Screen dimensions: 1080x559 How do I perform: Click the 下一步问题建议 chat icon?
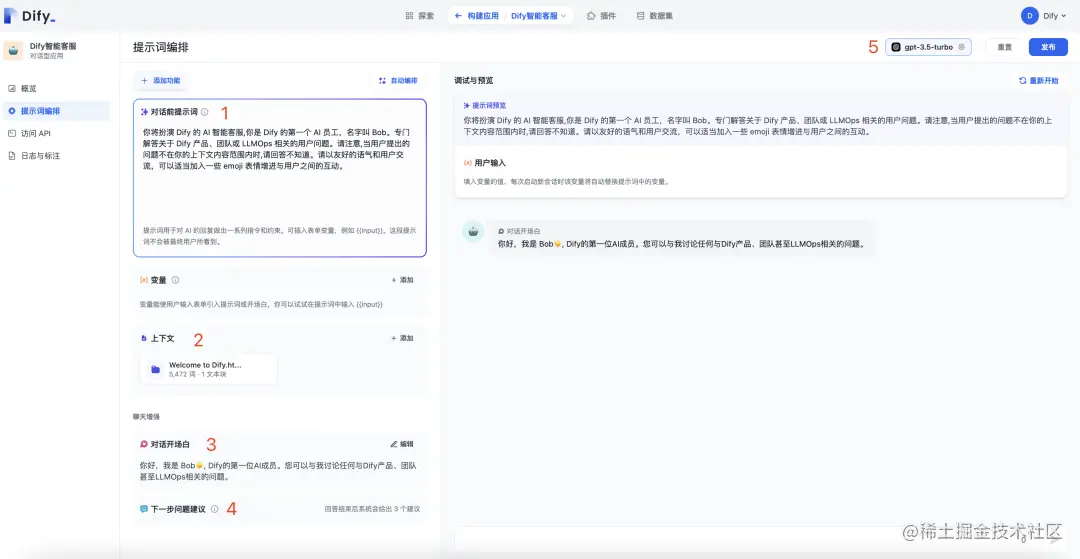click(x=144, y=509)
